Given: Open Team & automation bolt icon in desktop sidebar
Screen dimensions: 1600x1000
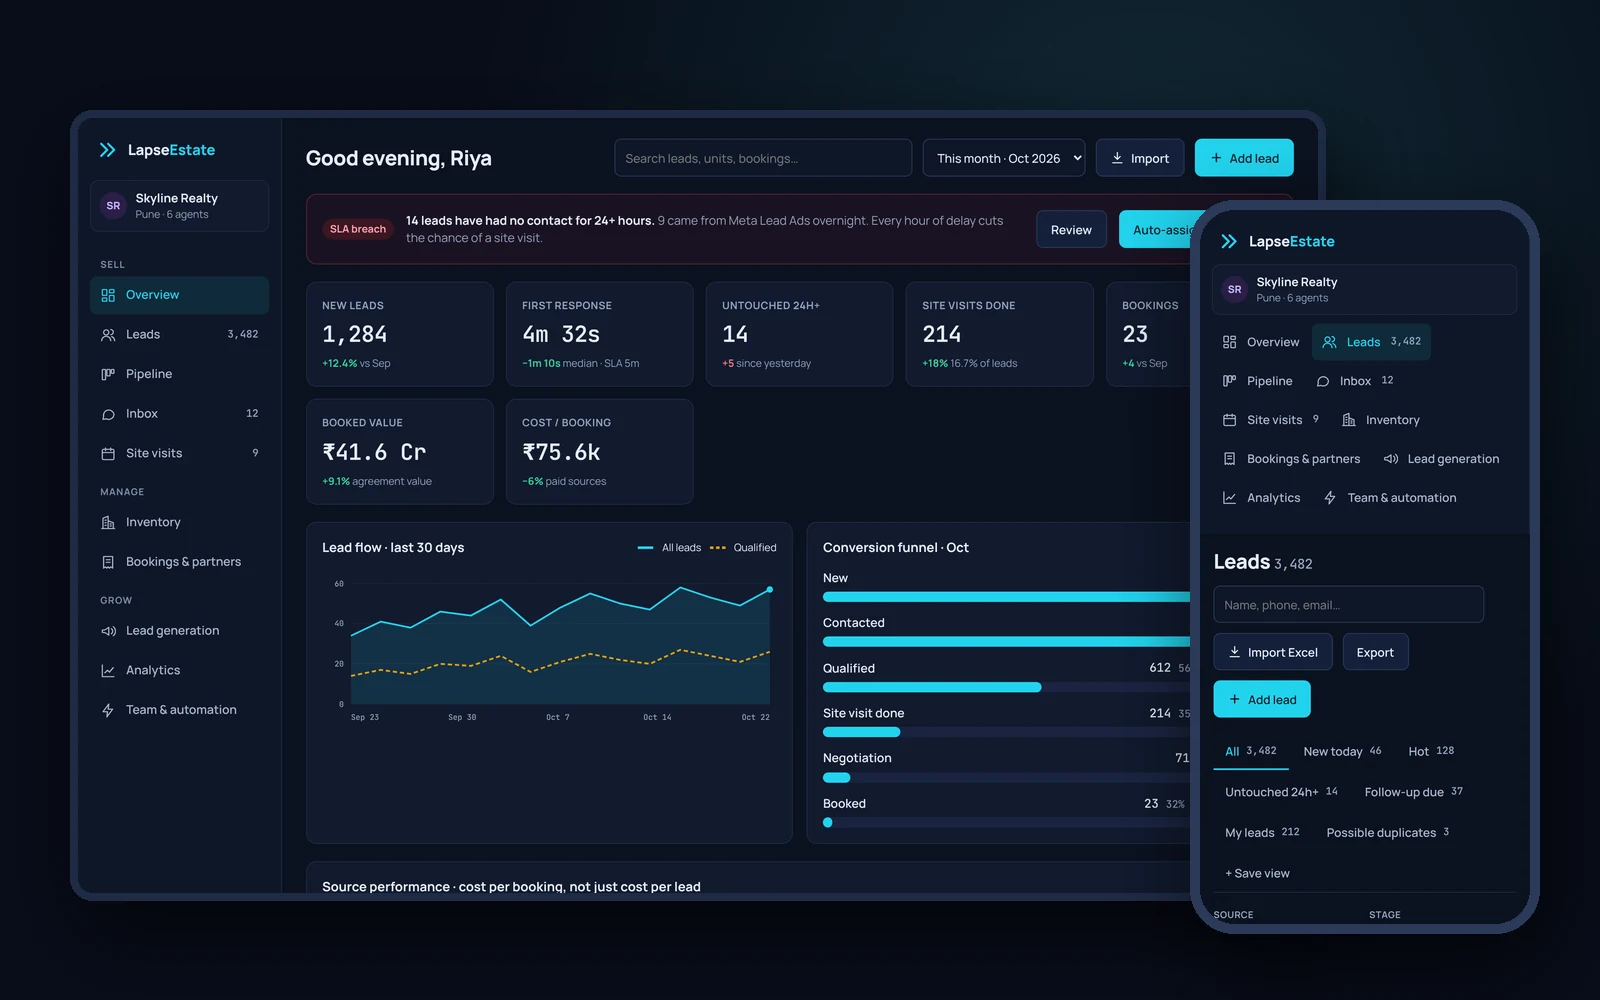Looking at the screenshot, I should click(x=108, y=710).
